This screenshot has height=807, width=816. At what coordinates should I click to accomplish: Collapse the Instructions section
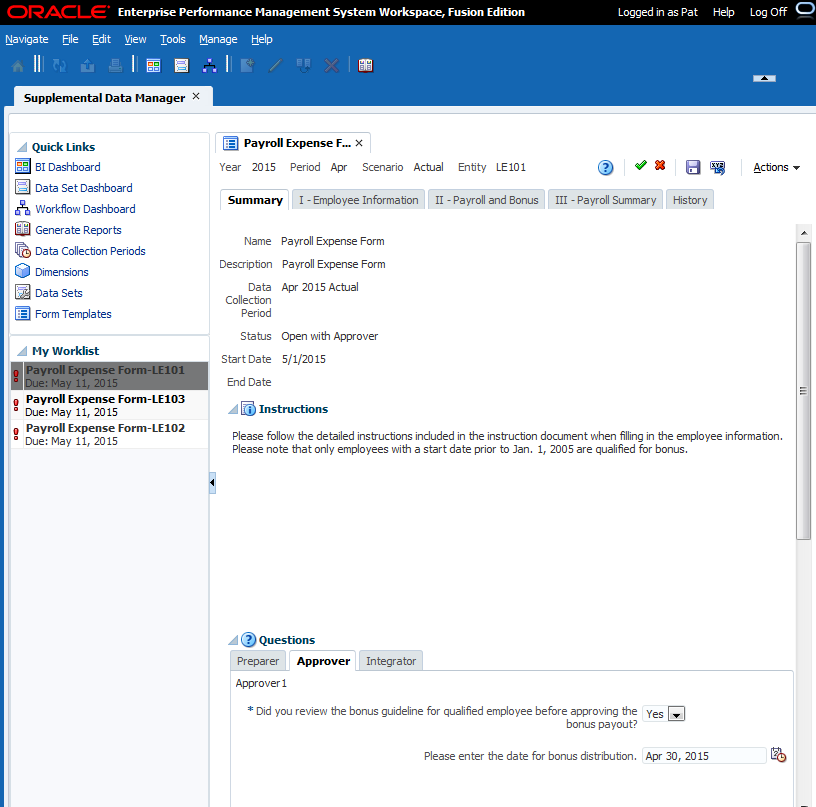pyautogui.click(x=233, y=409)
